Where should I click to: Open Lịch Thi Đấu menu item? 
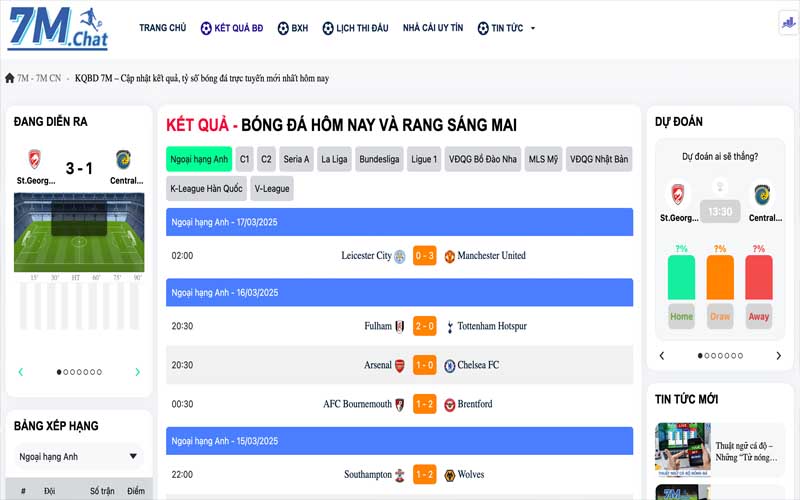[355, 28]
